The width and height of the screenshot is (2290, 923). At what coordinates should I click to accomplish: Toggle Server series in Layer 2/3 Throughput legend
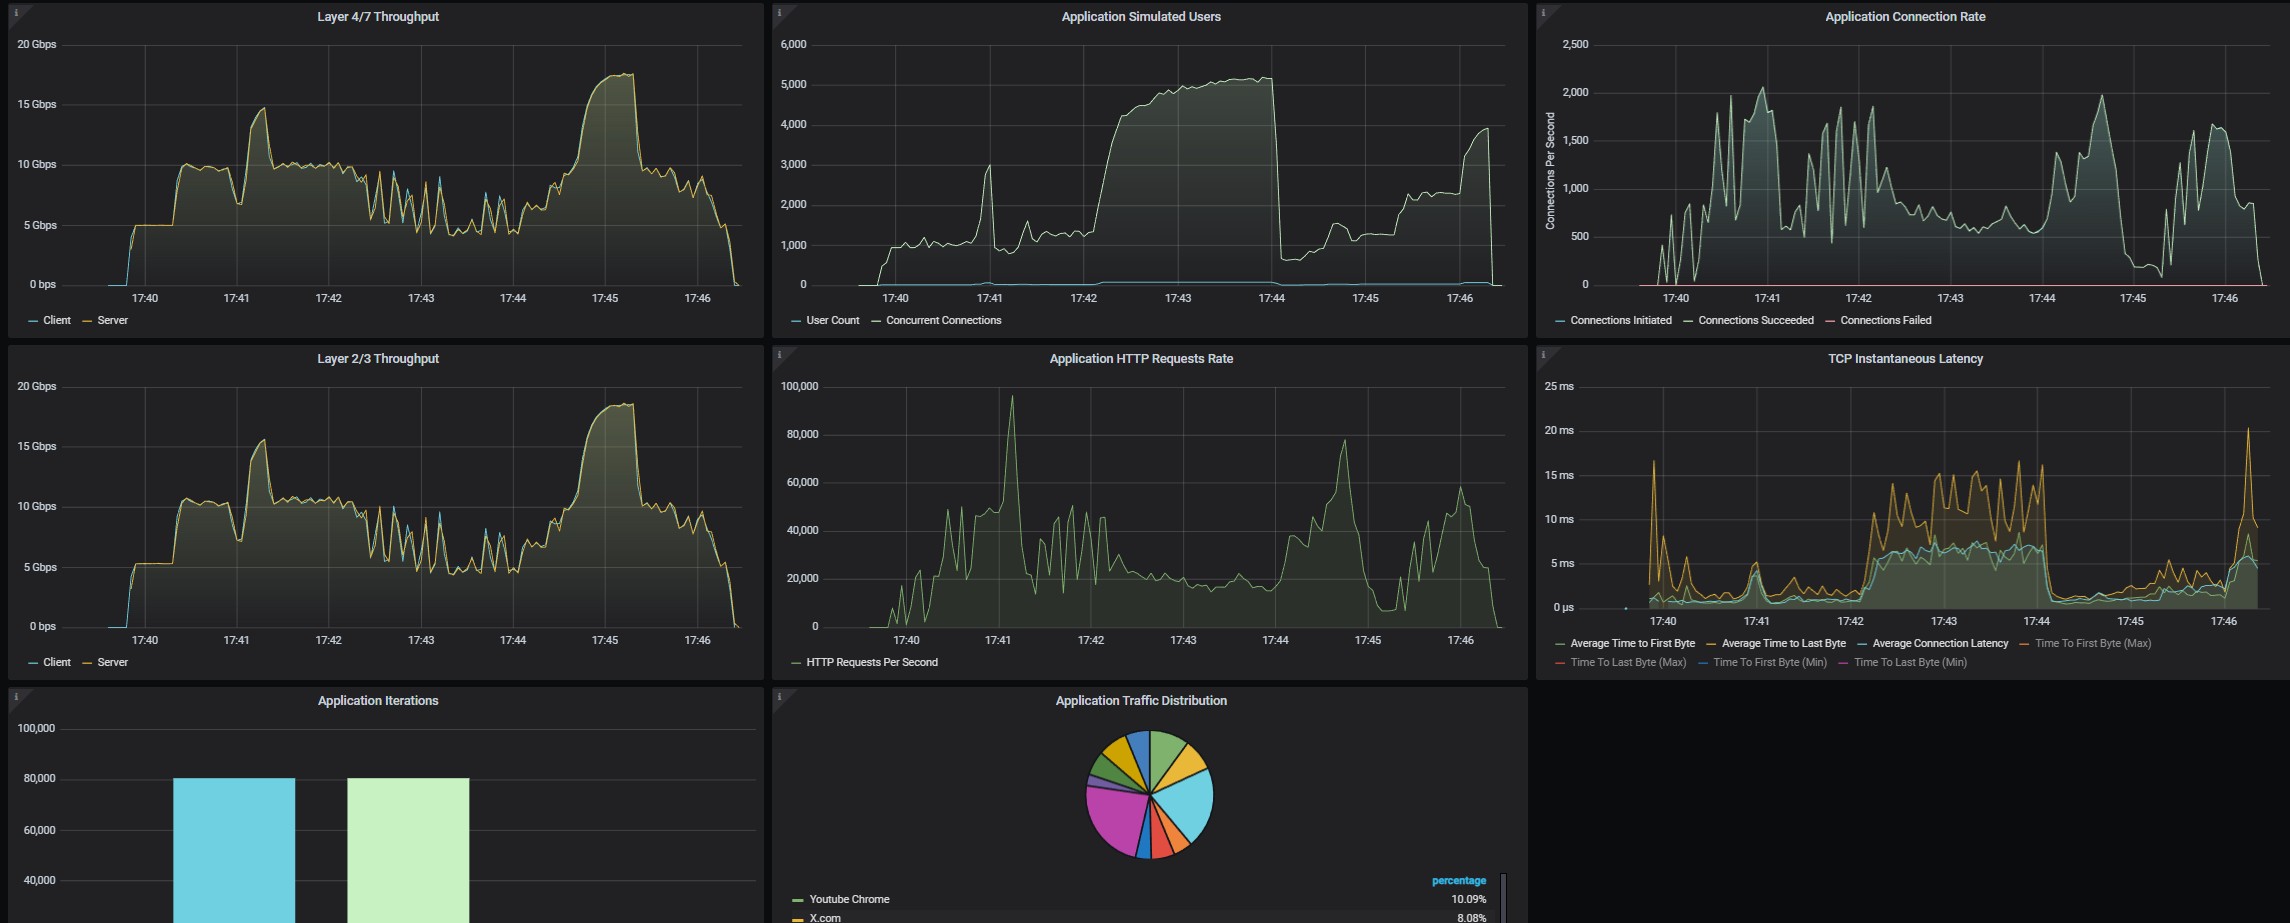click(113, 663)
